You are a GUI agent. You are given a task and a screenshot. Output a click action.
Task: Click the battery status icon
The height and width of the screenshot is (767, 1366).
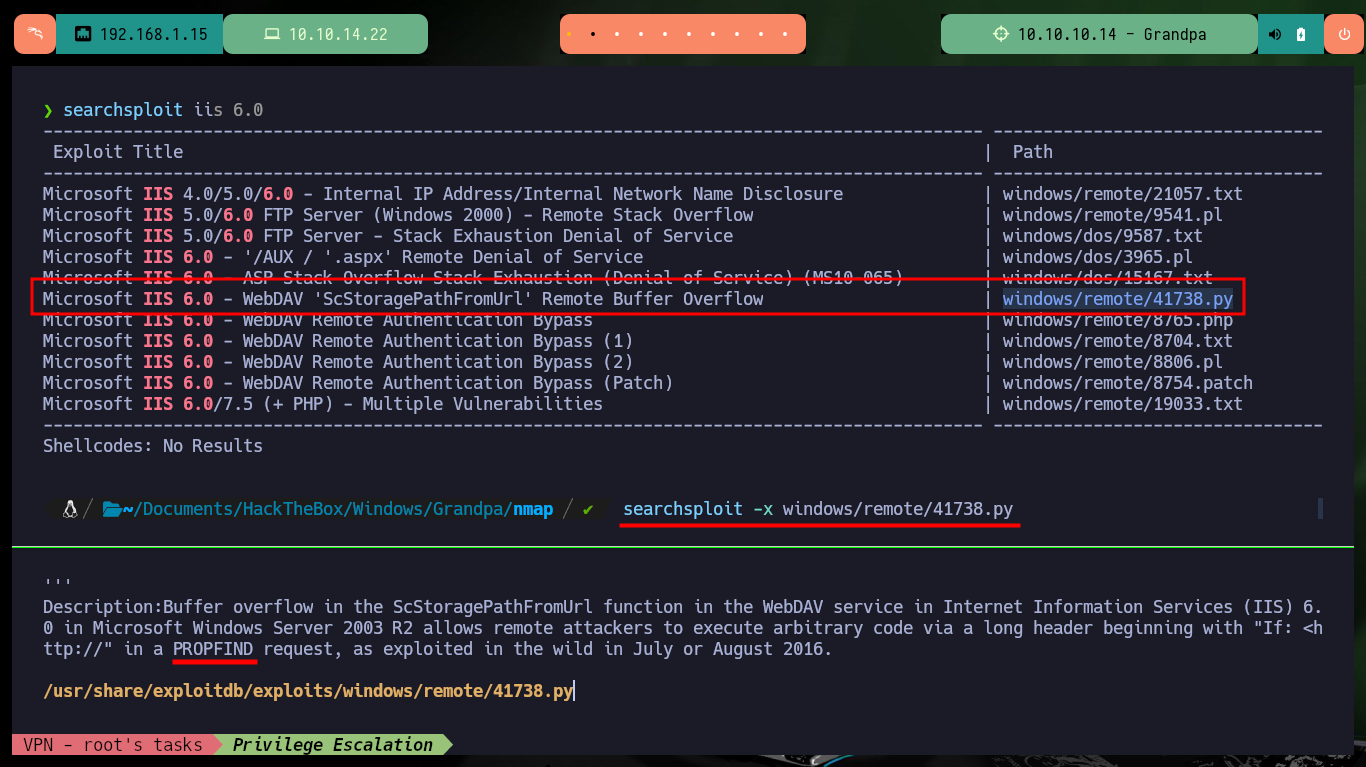pyautogui.click(x=1301, y=35)
